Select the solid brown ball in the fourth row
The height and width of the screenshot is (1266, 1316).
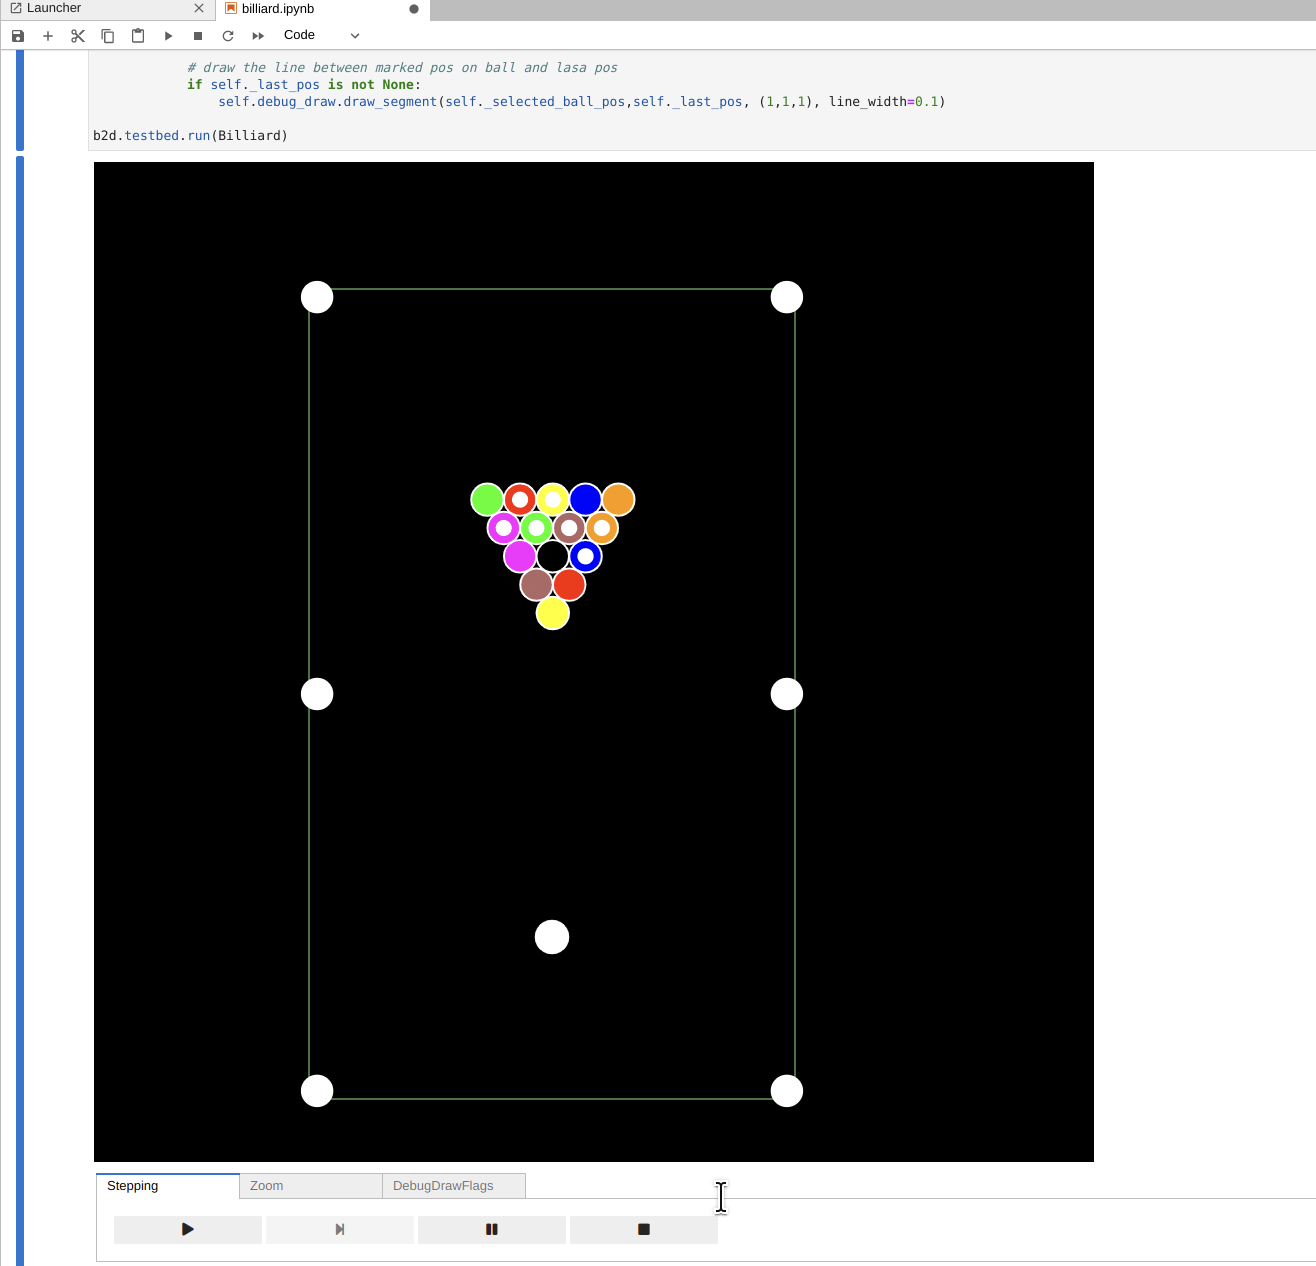click(x=536, y=584)
